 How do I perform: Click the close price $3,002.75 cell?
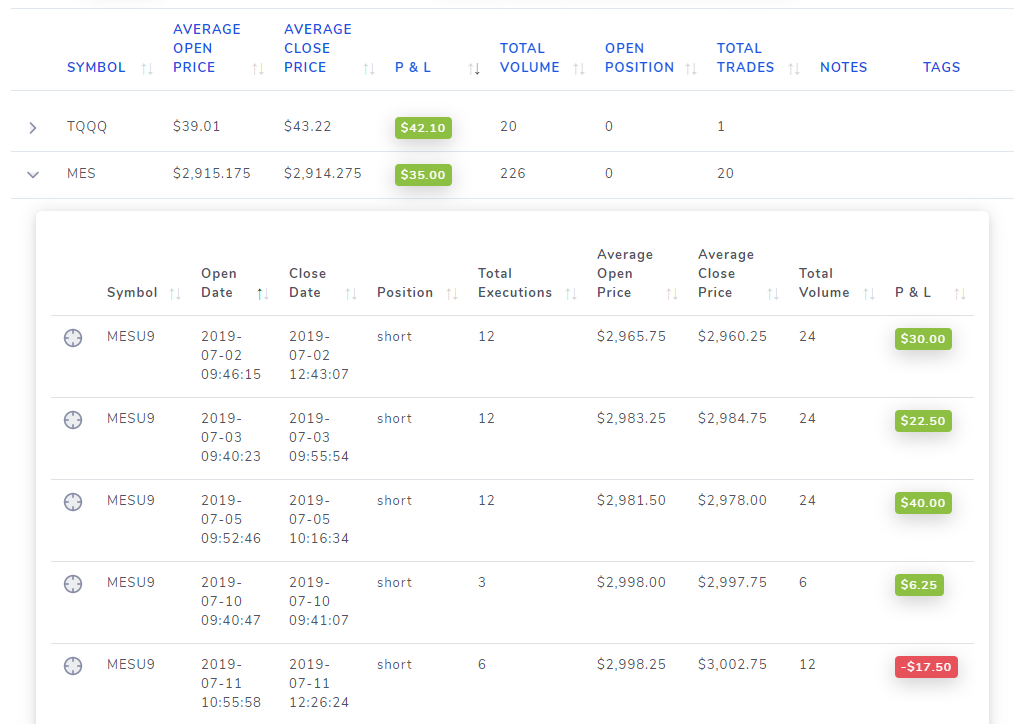click(x=732, y=665)
